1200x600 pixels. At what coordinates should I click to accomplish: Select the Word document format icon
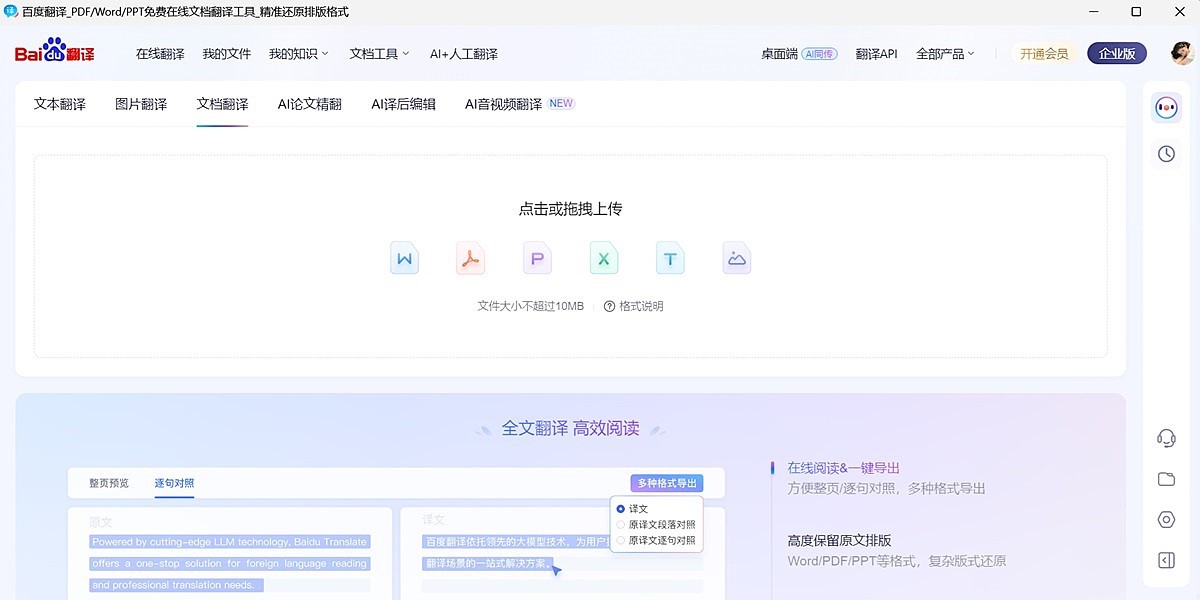click(x=404, y=257)
